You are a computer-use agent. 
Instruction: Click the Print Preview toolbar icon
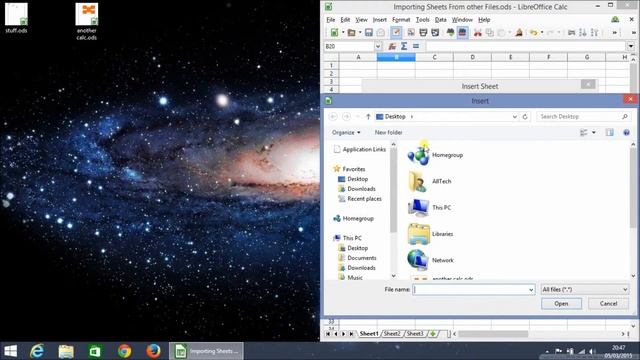click(435, 33)
